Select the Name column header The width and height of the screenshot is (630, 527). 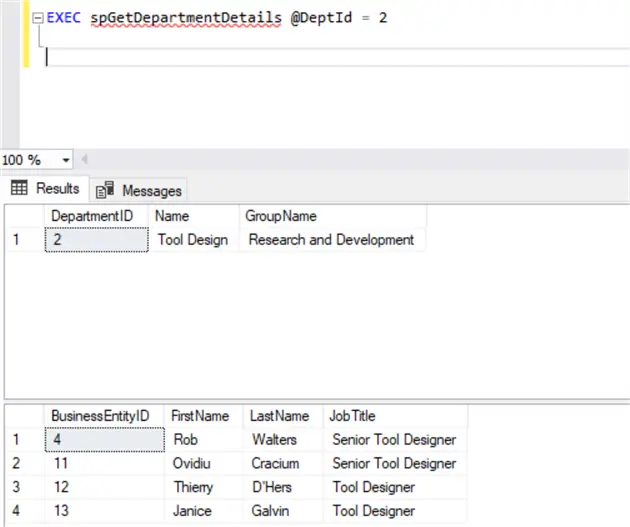pos(172,216)
